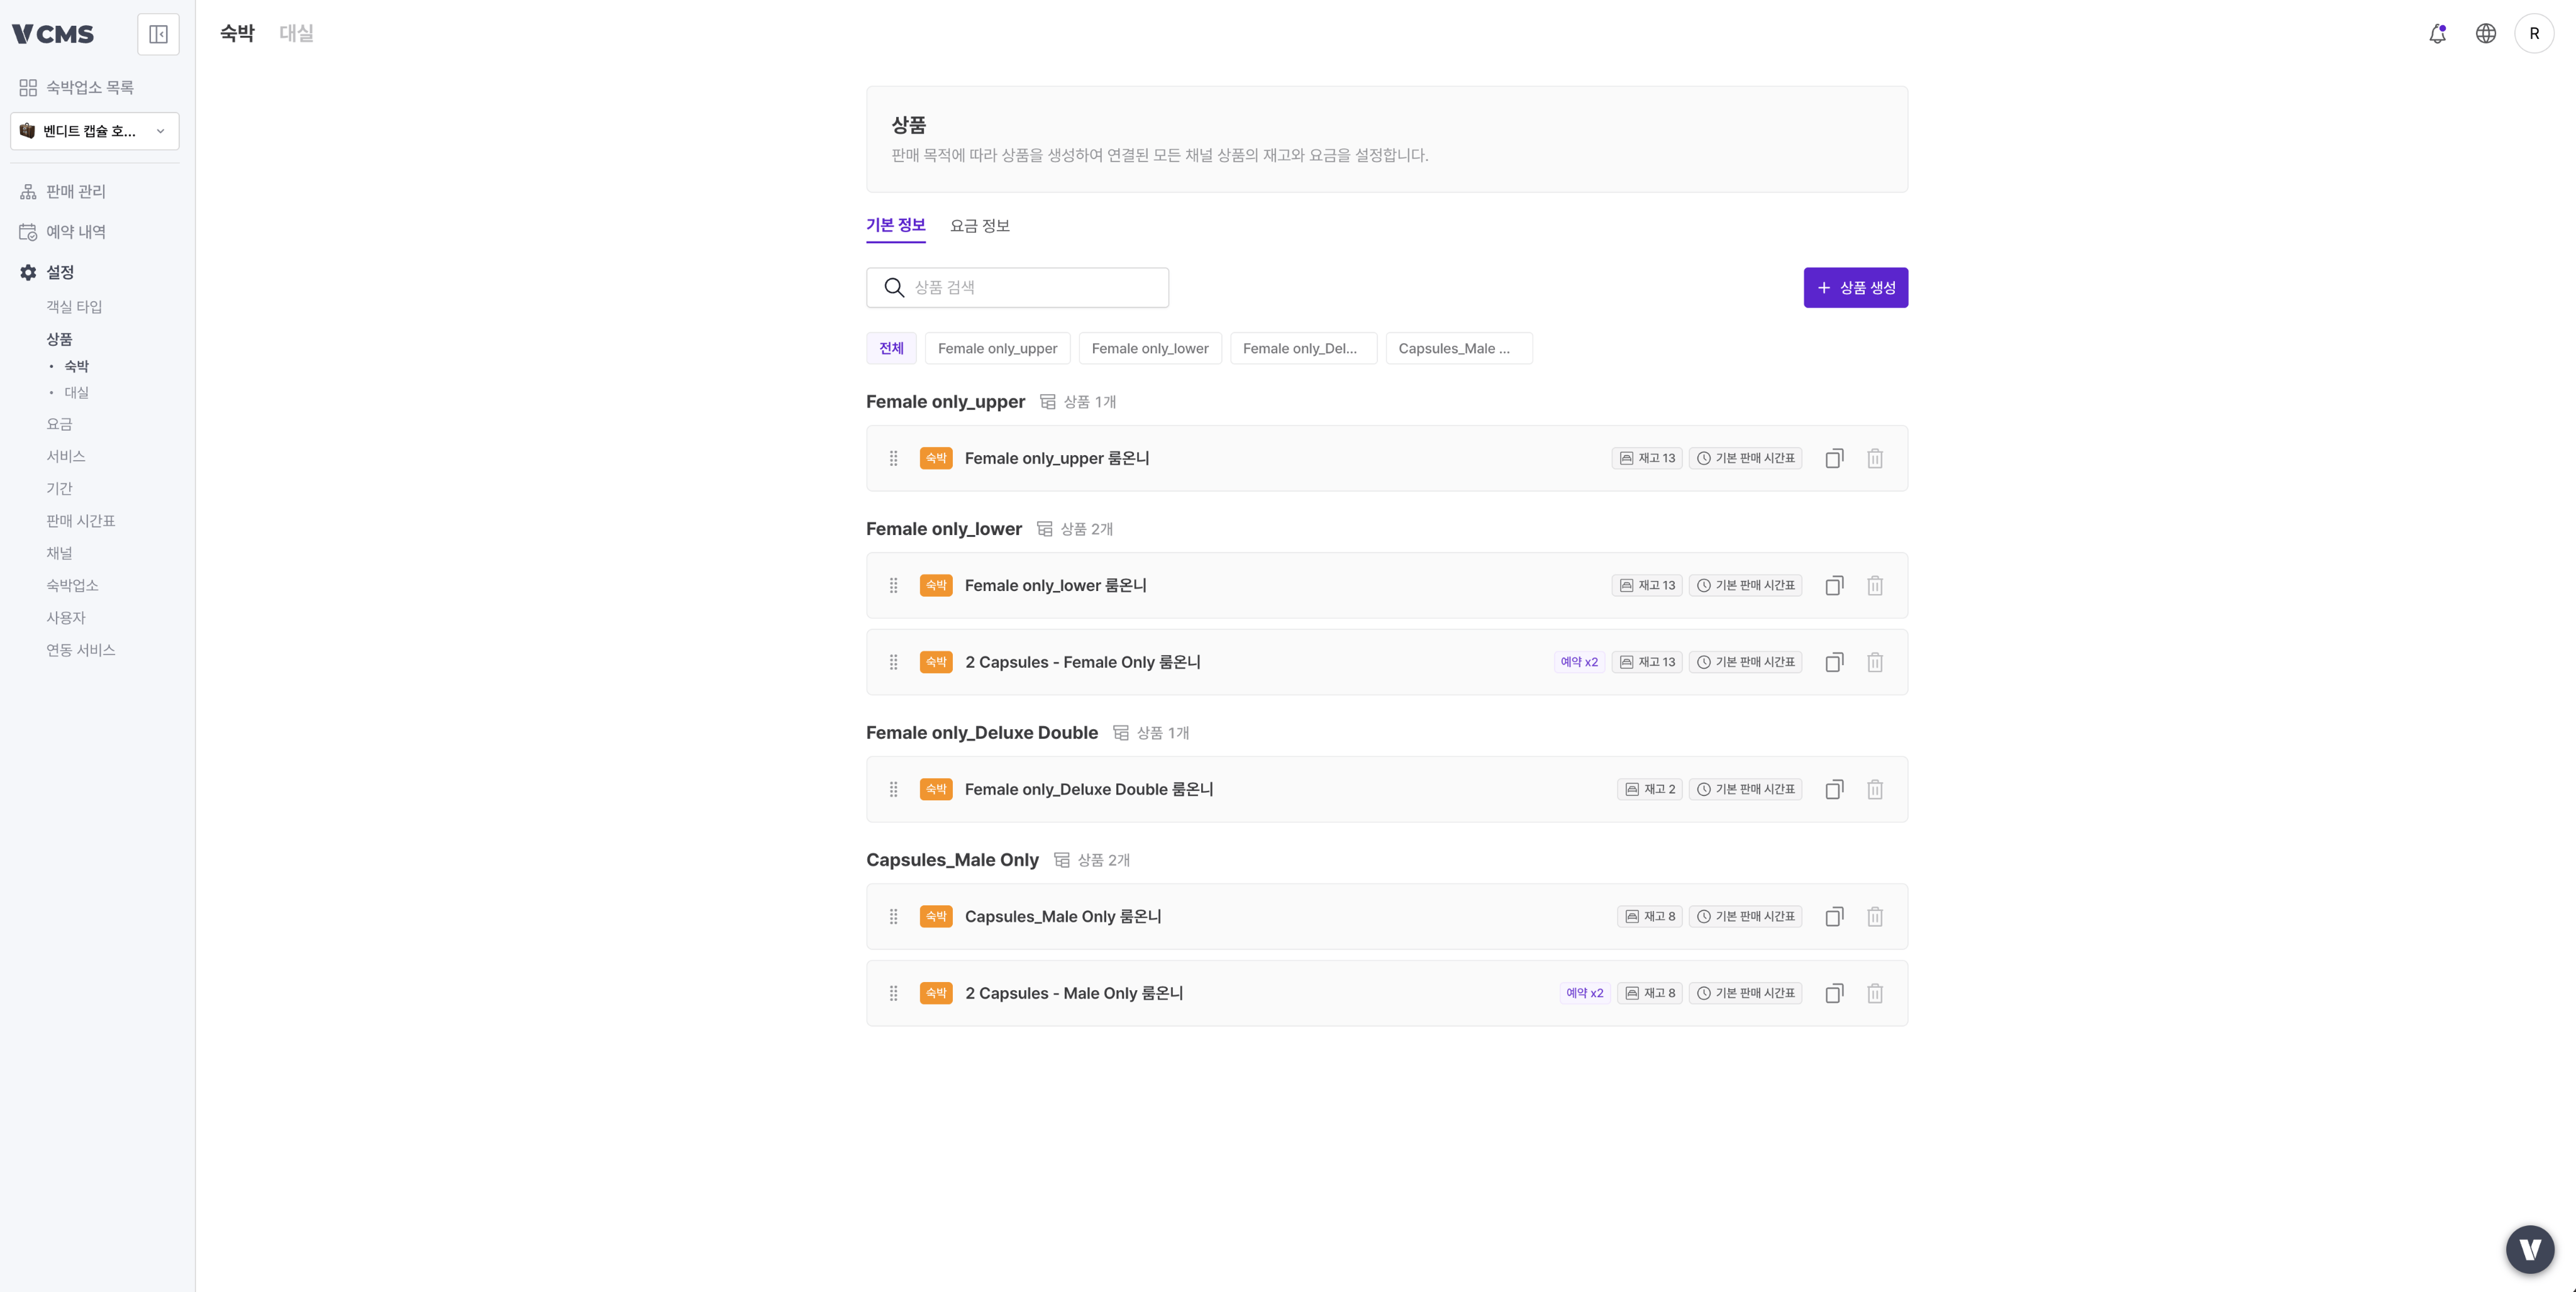Grab drag handle of Female only_Deluxe Double 룸온니
This screenshot has height=1292, width=2576.
[x=893, y=789]
